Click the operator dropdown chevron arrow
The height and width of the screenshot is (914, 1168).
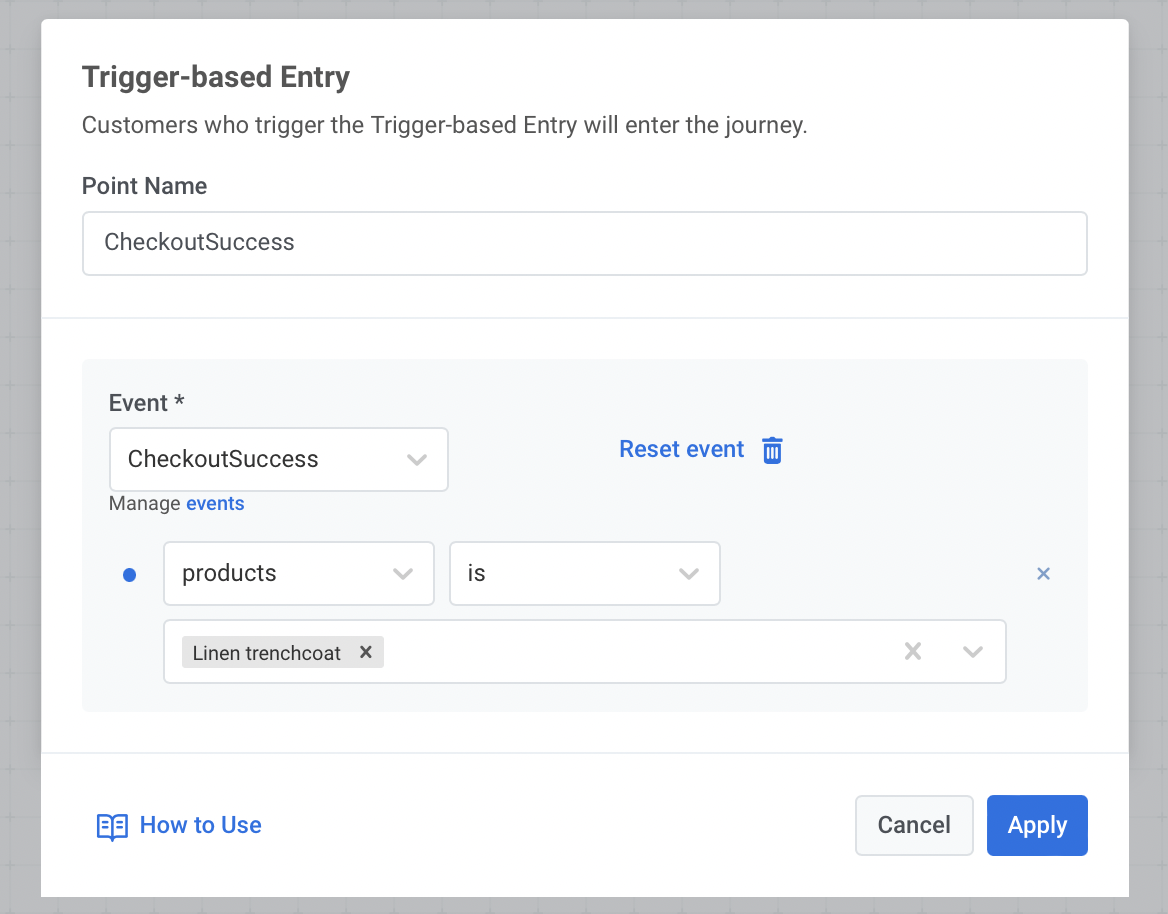click(x=688, y=574)
